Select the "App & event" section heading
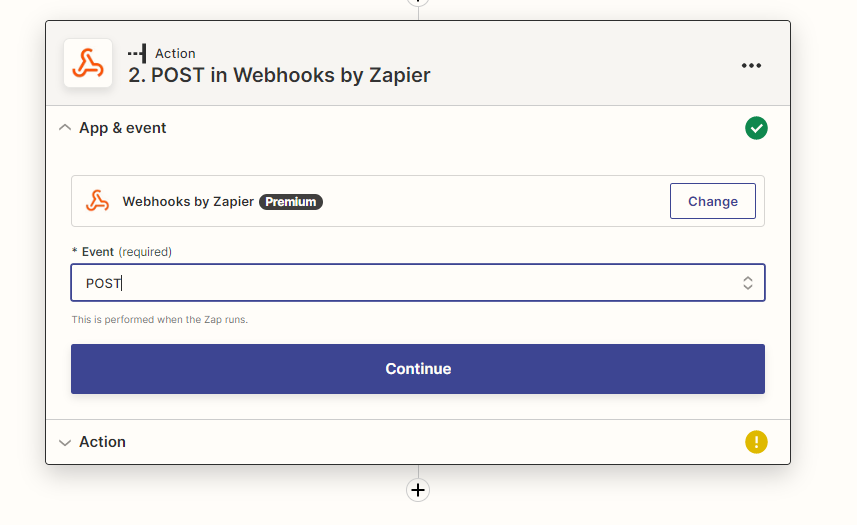Screen dimensions: 857x525 [x=123, y=128]
